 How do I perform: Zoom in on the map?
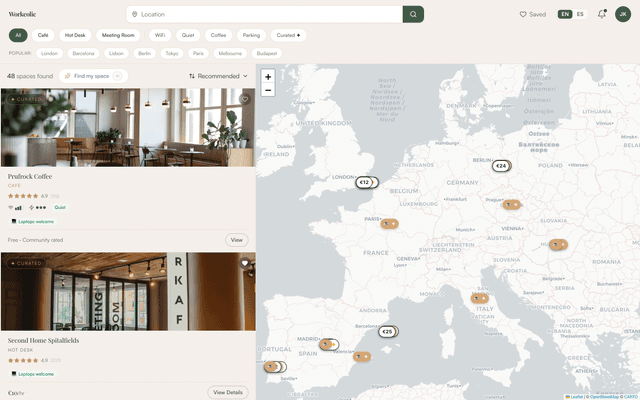point(268,77)
